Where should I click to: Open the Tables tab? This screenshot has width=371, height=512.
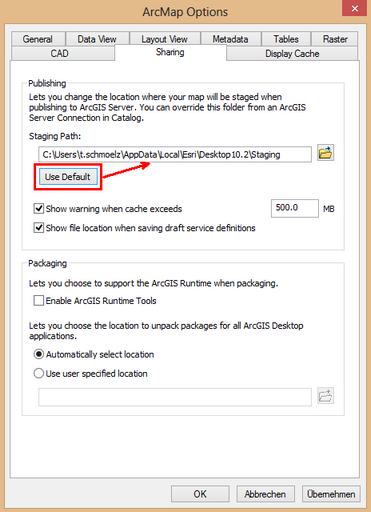(286, 39)
